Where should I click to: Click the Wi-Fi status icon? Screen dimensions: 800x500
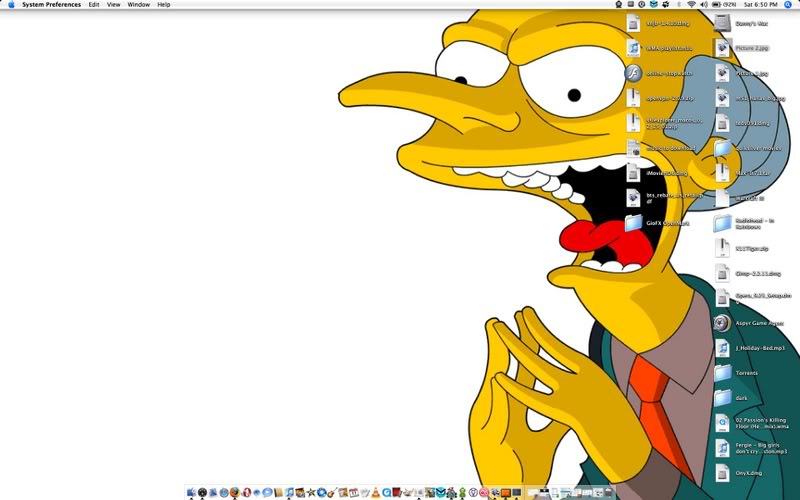coord(691,4)
